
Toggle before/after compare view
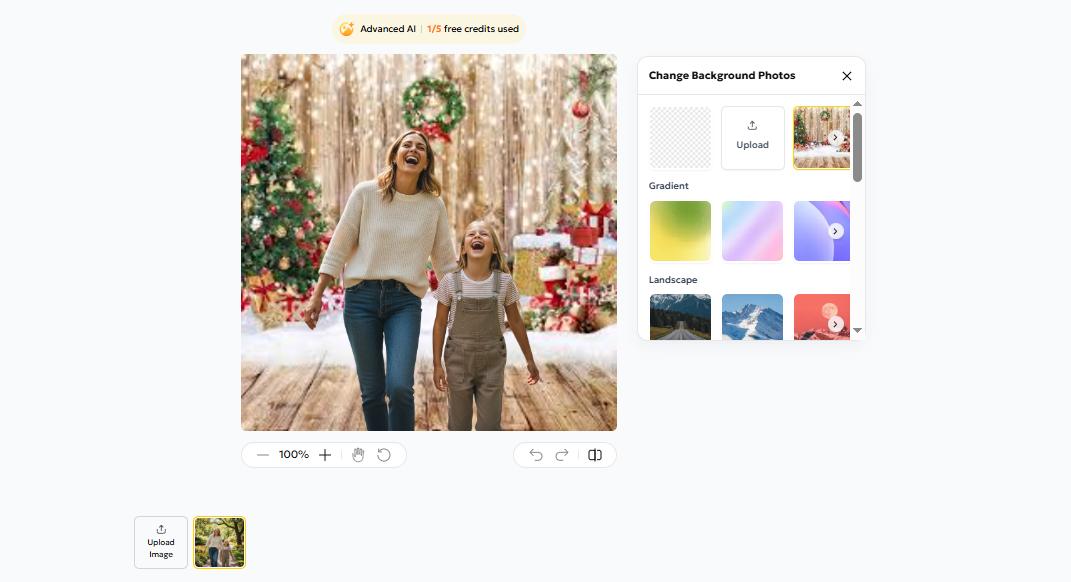point(595,455)
